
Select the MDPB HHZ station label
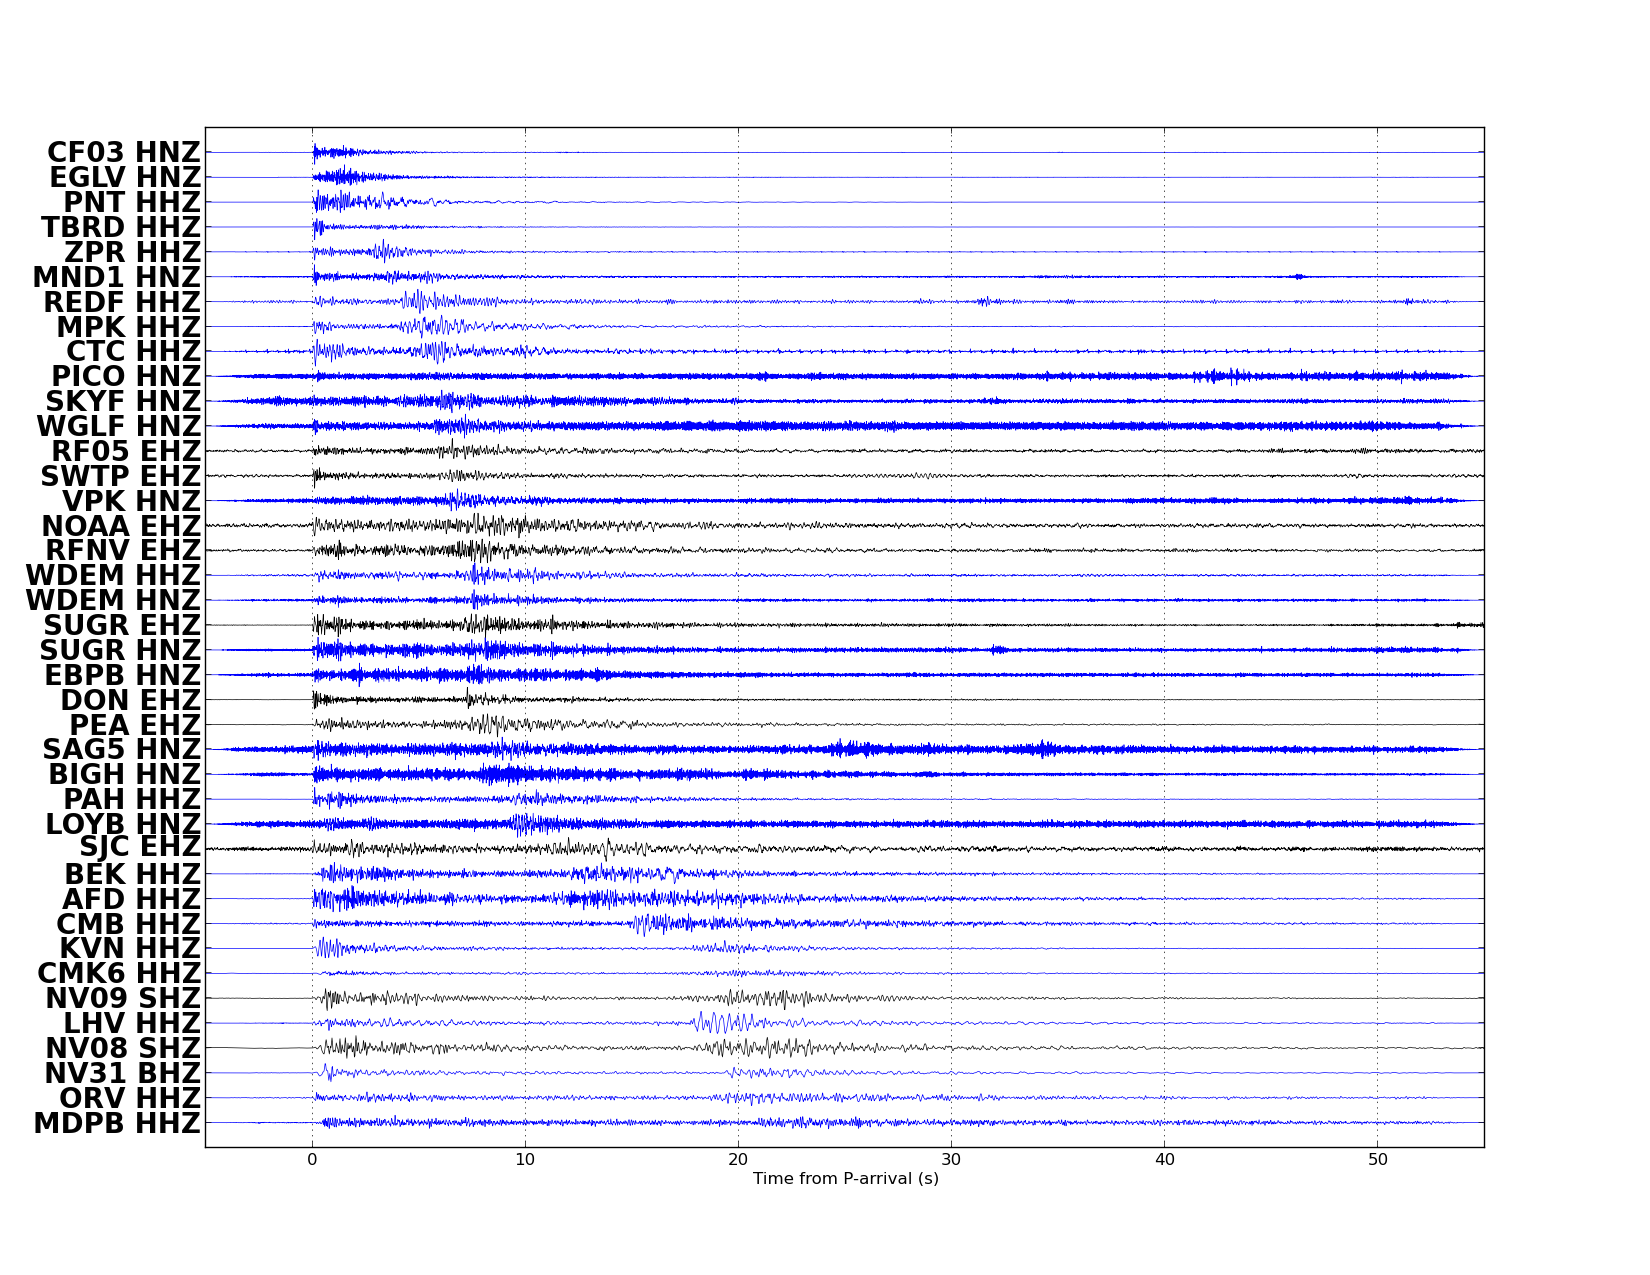pos(117,1124)
